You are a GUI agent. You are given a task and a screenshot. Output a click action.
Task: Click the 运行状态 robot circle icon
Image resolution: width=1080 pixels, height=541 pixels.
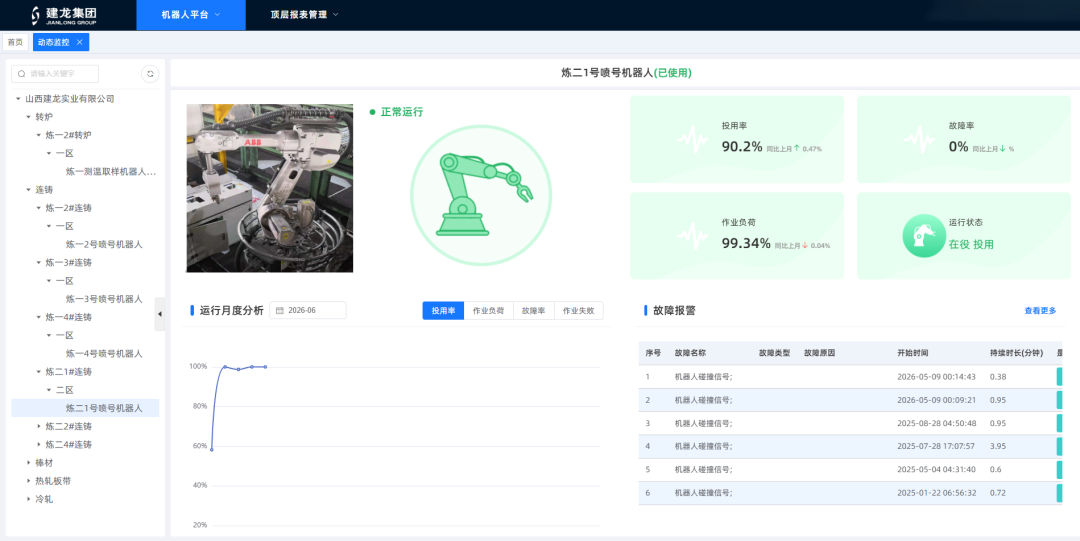924,236
